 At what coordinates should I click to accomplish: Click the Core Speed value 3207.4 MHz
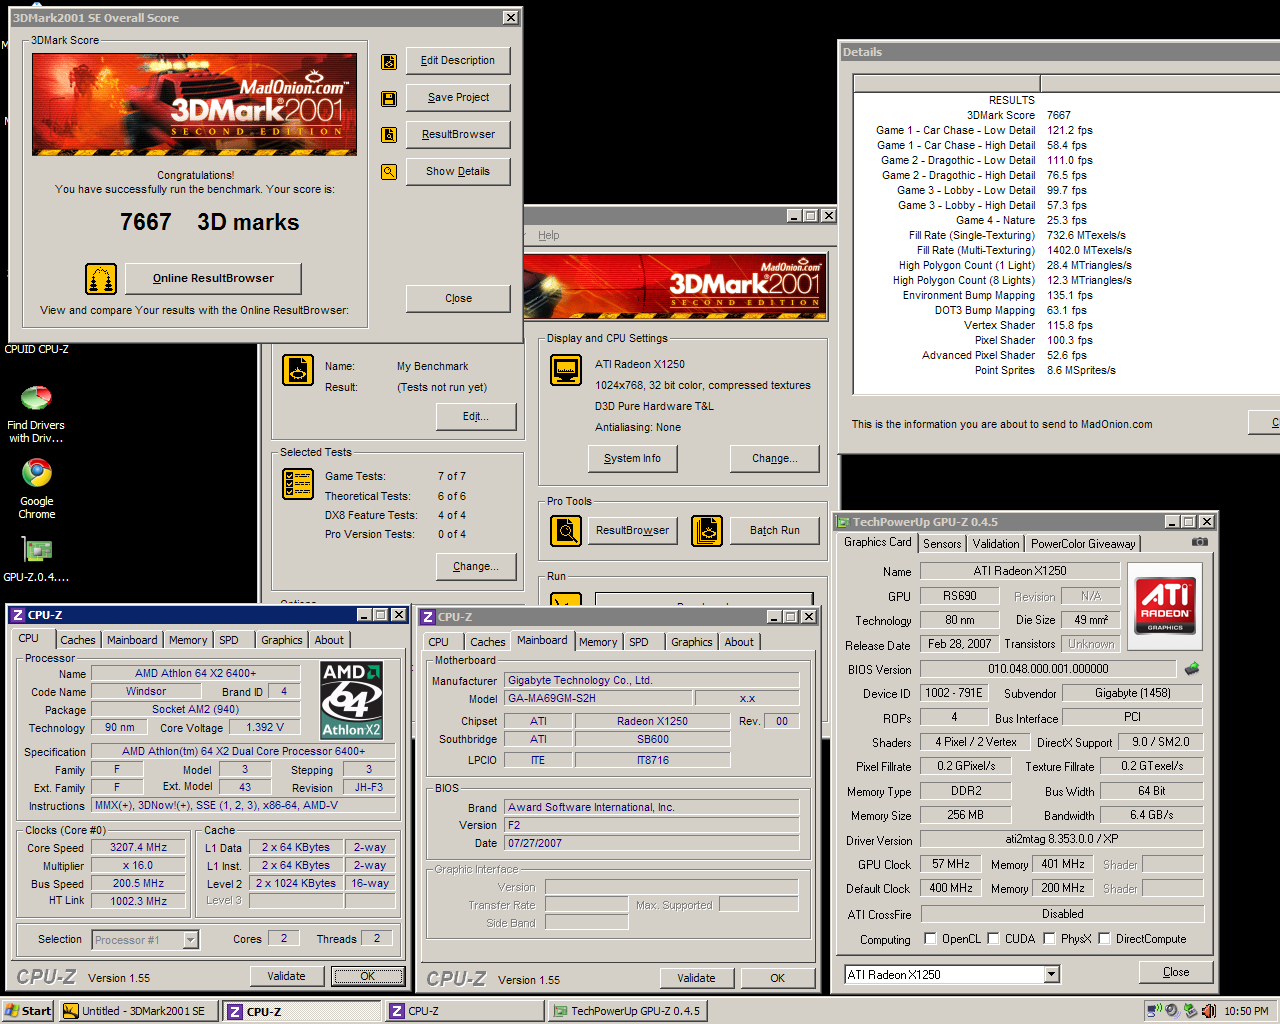pyautogui.click(x=138, y=847)
